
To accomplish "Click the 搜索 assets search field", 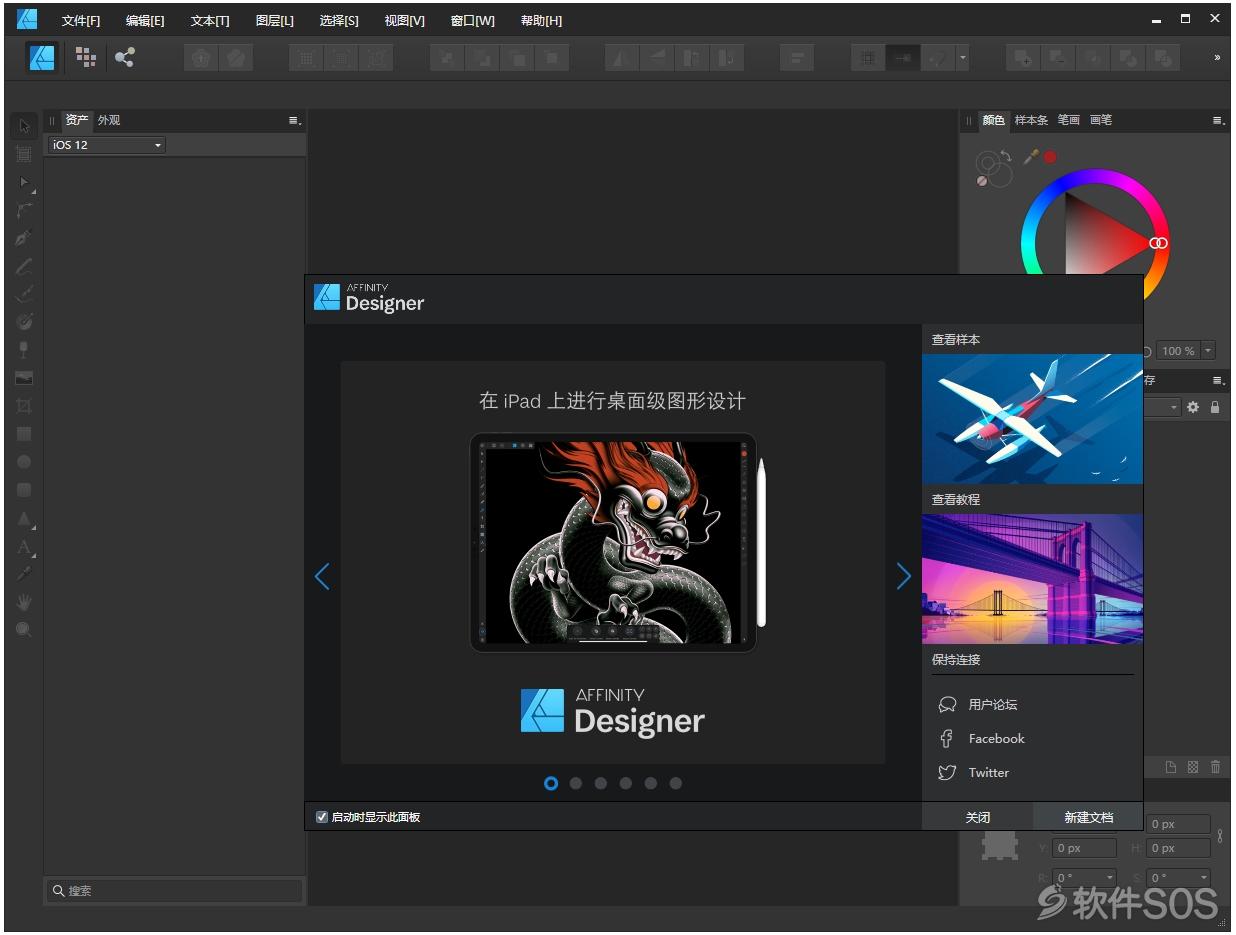I will click(175, 890).
